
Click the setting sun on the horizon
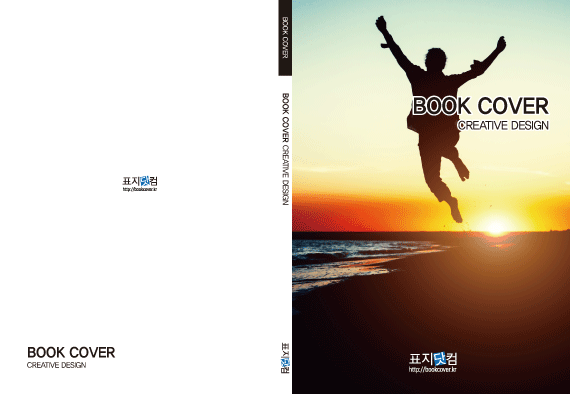click(495, 225)
